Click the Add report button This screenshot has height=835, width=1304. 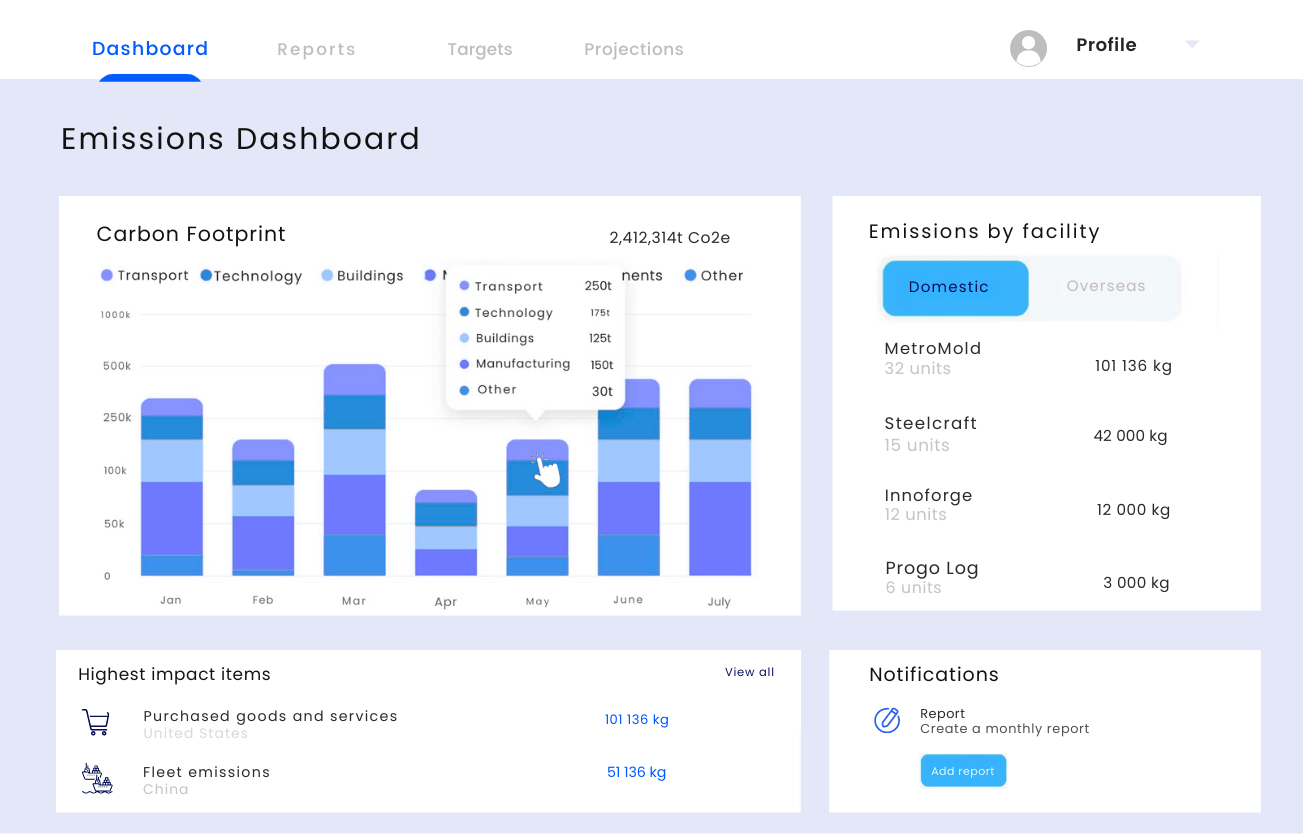(x=963, y=770)
